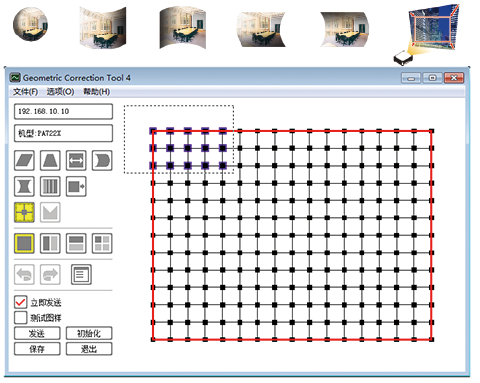
Task: Click the spherical projection thumbnail above window
Action: click(30, 25)
